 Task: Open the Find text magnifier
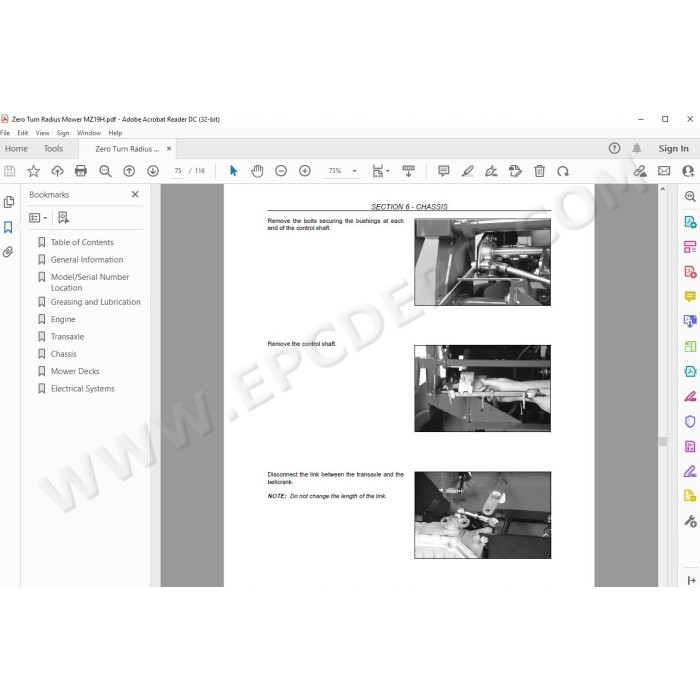coord(105,171)
